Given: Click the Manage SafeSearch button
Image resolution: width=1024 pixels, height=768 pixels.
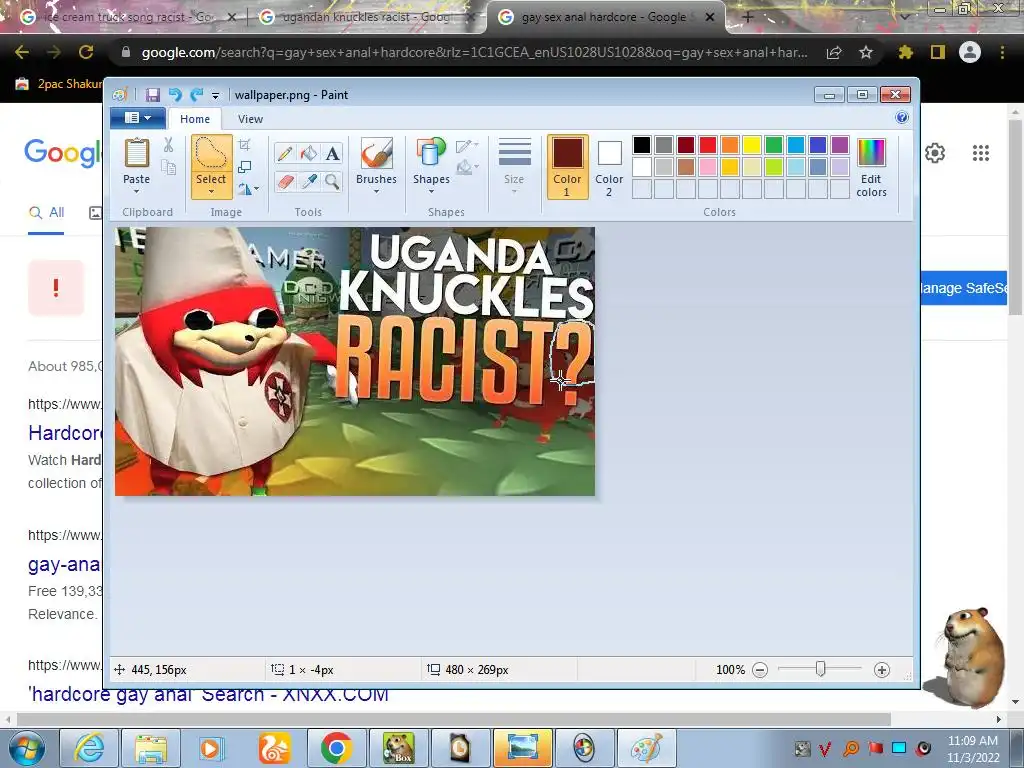Looking at the screenshot, I should pos(964,288).
